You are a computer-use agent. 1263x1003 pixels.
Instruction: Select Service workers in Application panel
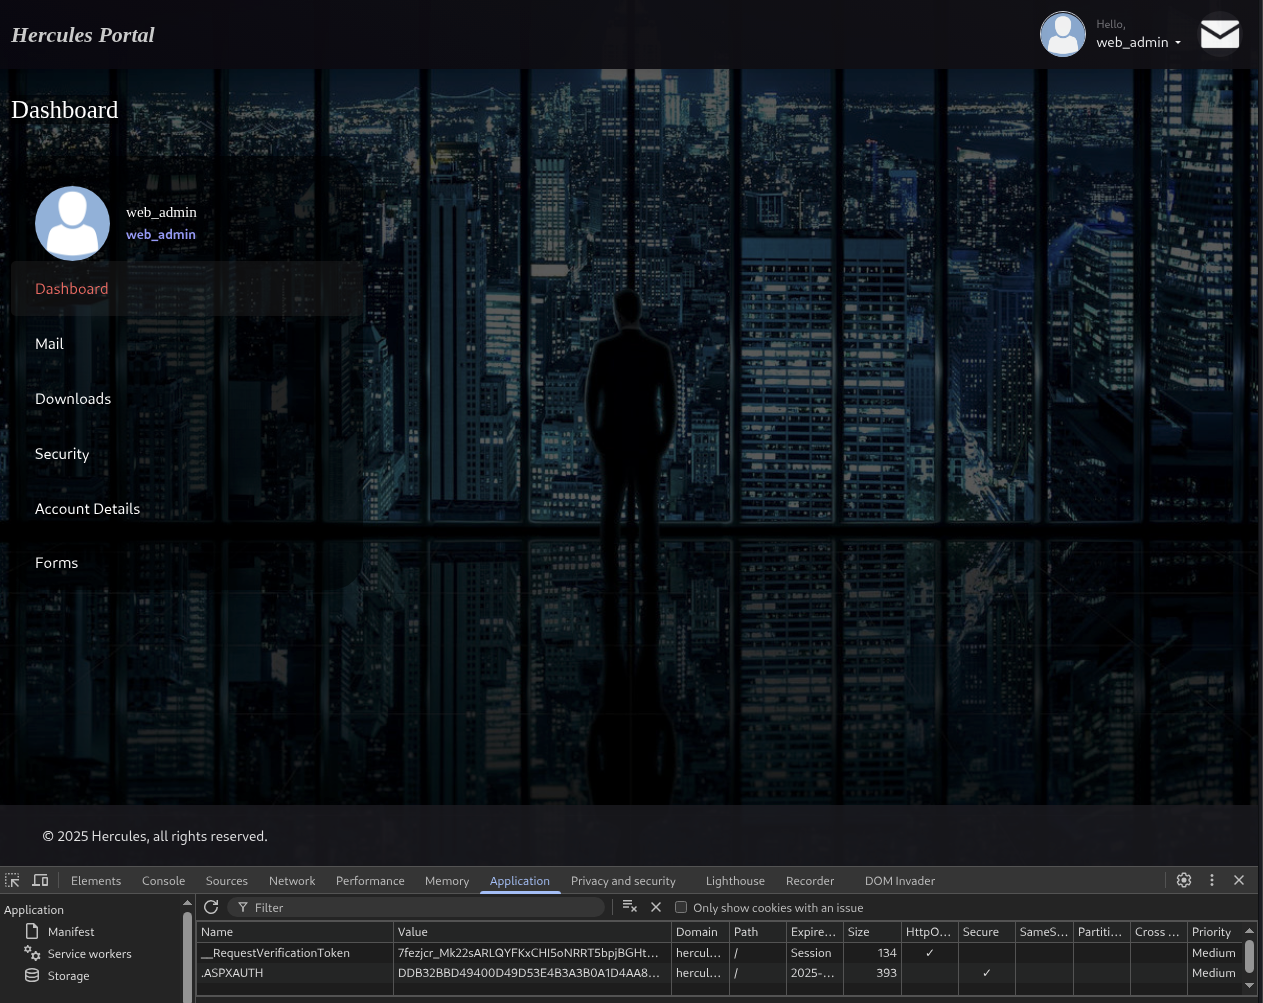tap(89, 954)
